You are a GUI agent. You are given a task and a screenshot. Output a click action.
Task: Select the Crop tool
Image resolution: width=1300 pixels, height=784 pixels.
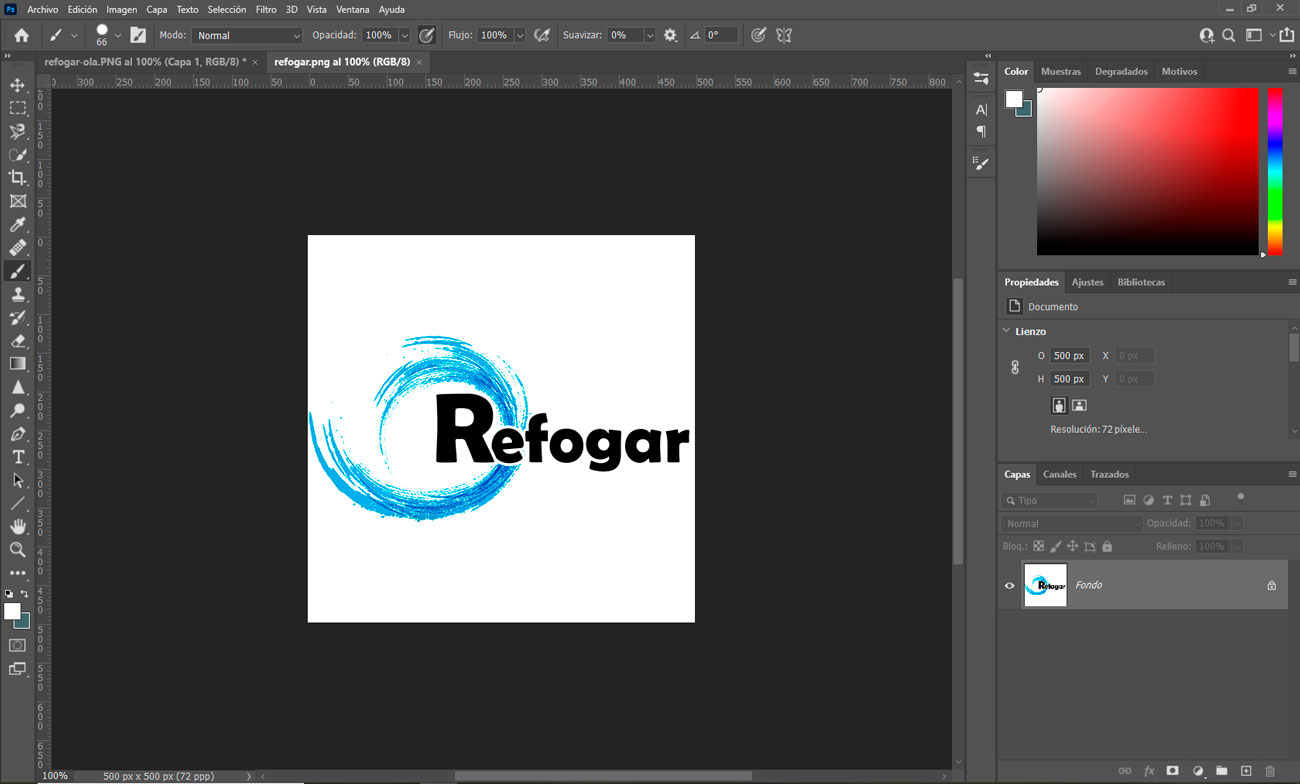(x=17, y=178)
